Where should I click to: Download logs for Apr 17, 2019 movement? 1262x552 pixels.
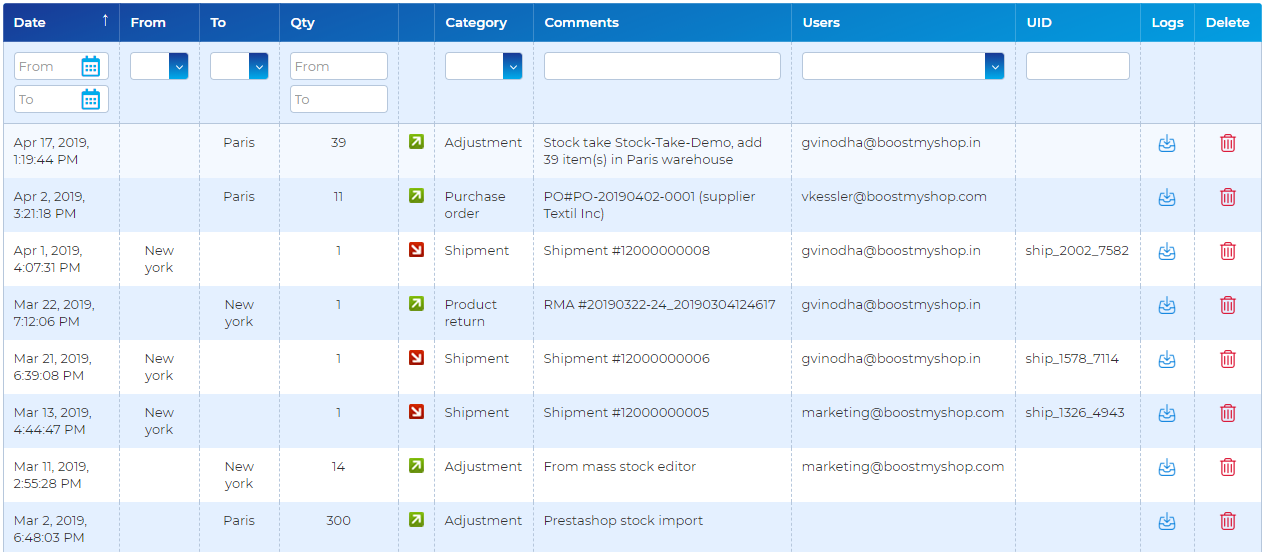pyautogui.click(x=1166, y=143)
